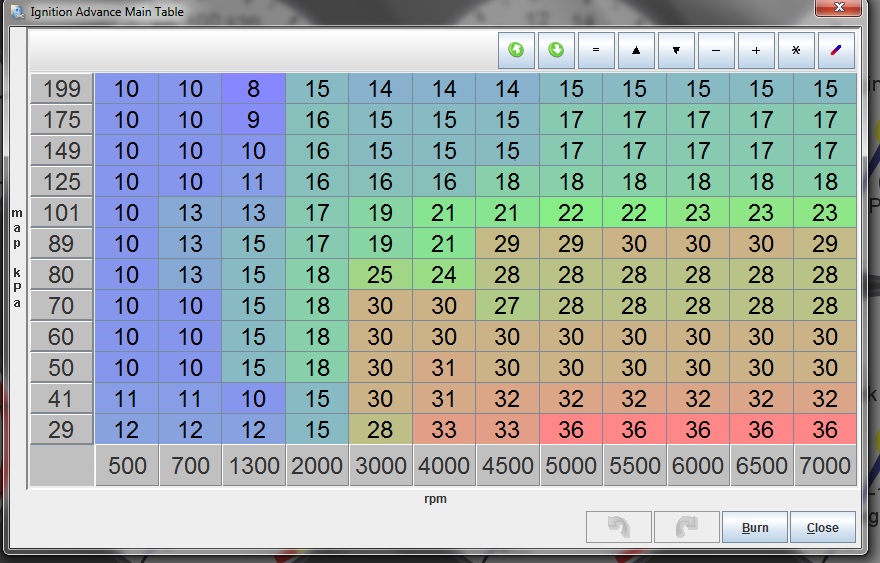Click the grayed-out redo arrow button

pos(686,527)
